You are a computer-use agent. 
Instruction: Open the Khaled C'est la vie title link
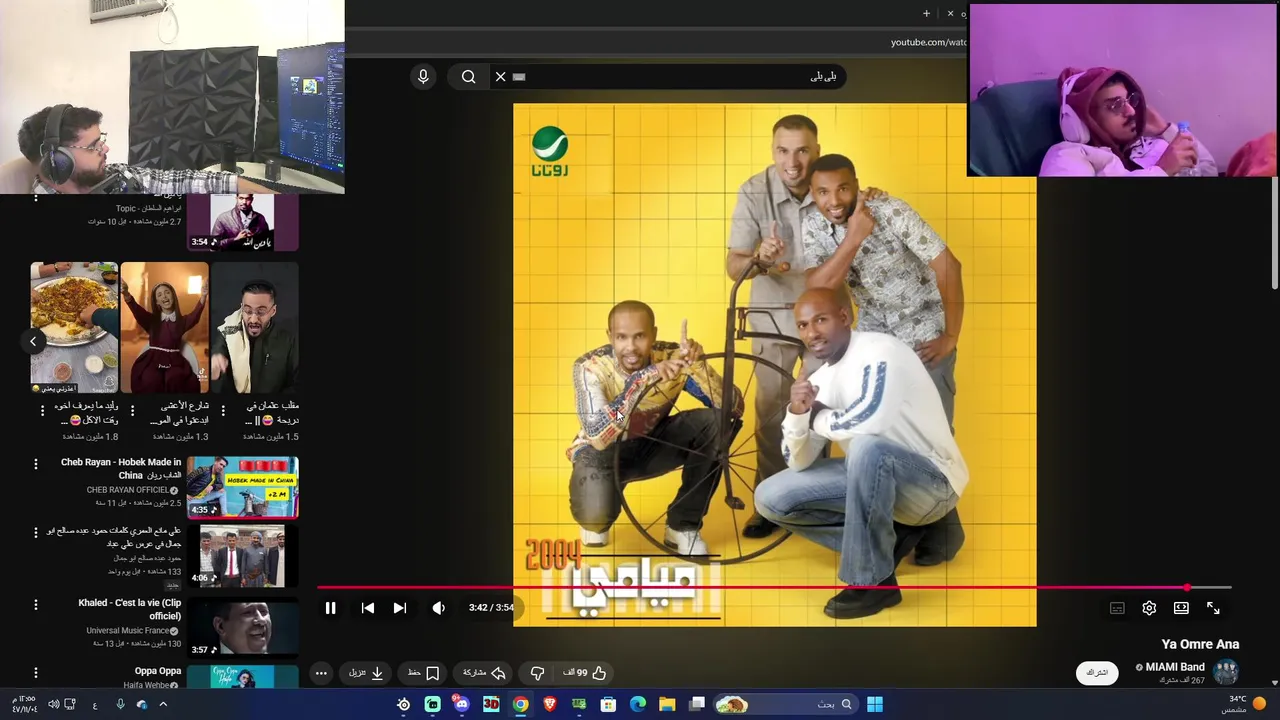pos(130,610)
